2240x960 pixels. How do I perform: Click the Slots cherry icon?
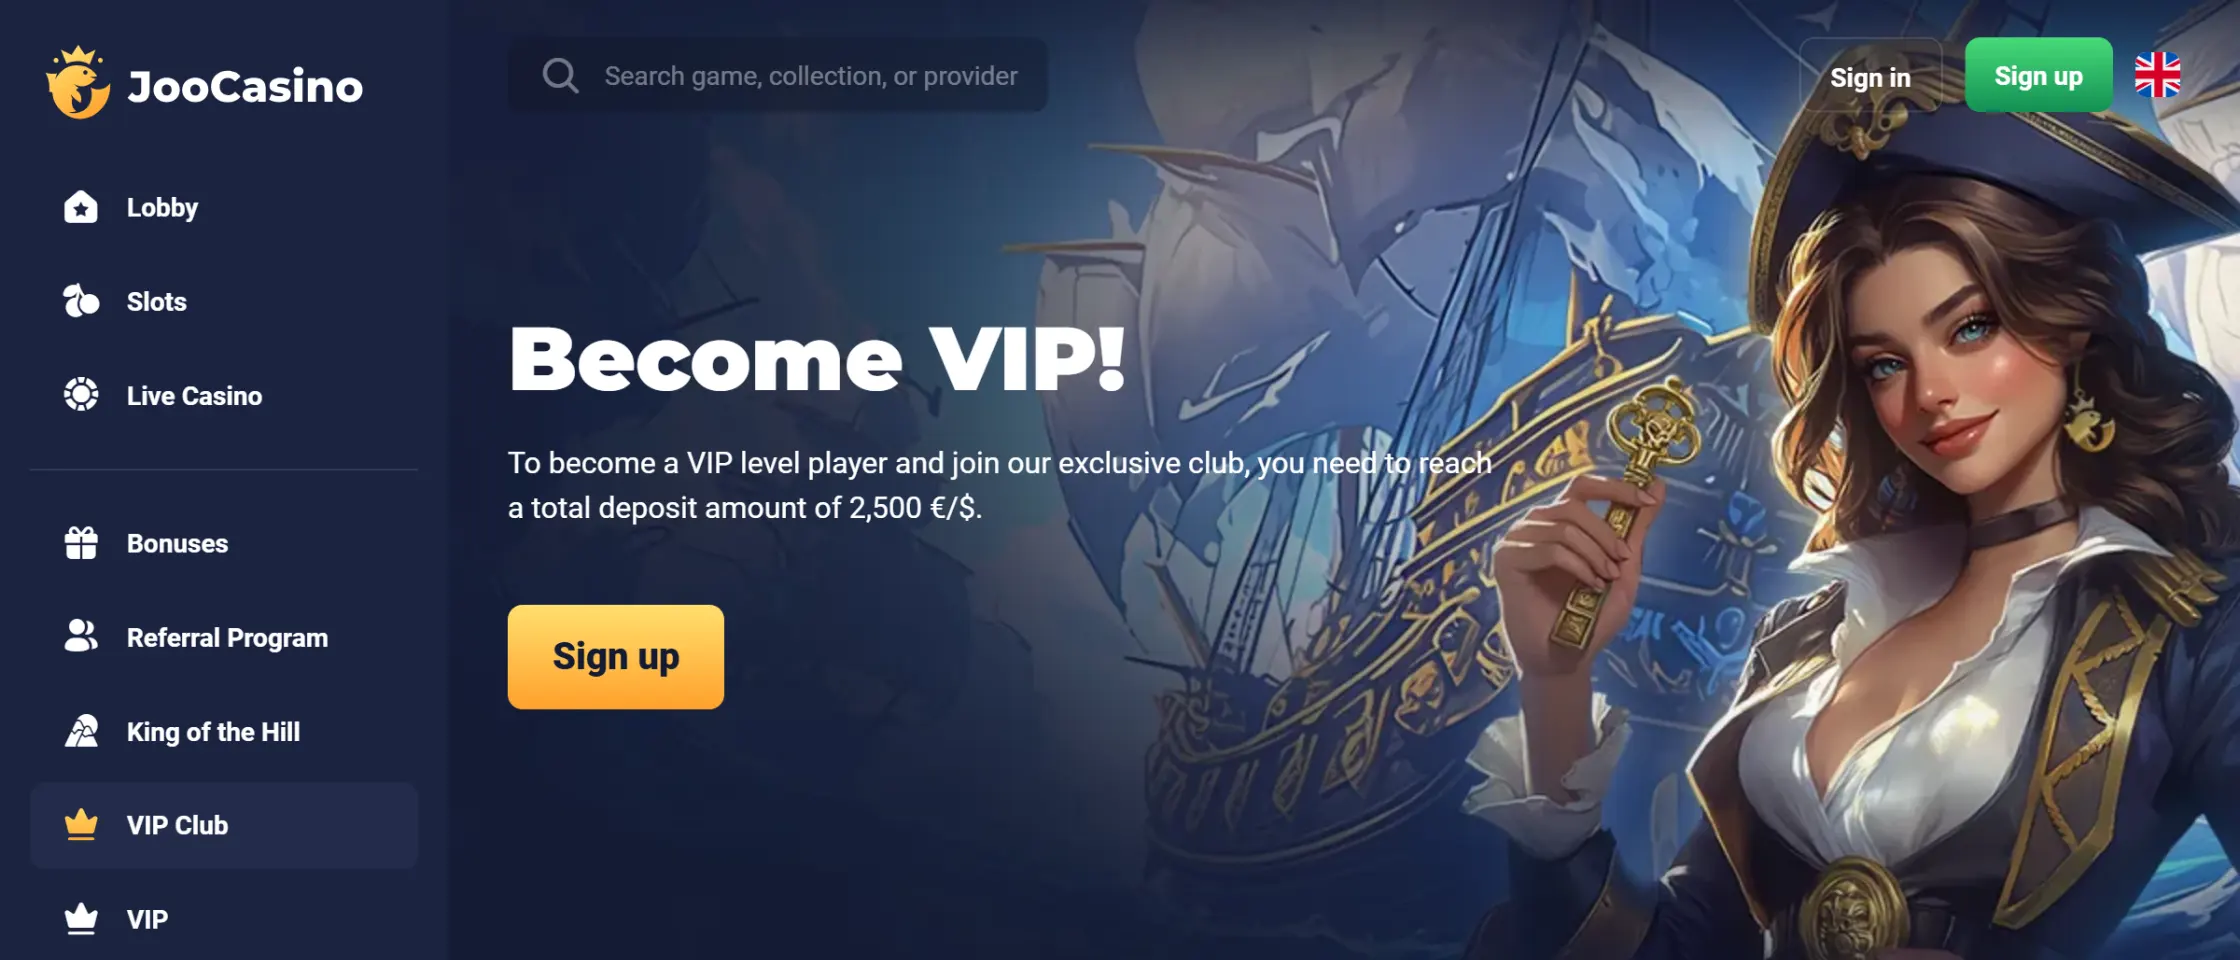coord(81,301)
